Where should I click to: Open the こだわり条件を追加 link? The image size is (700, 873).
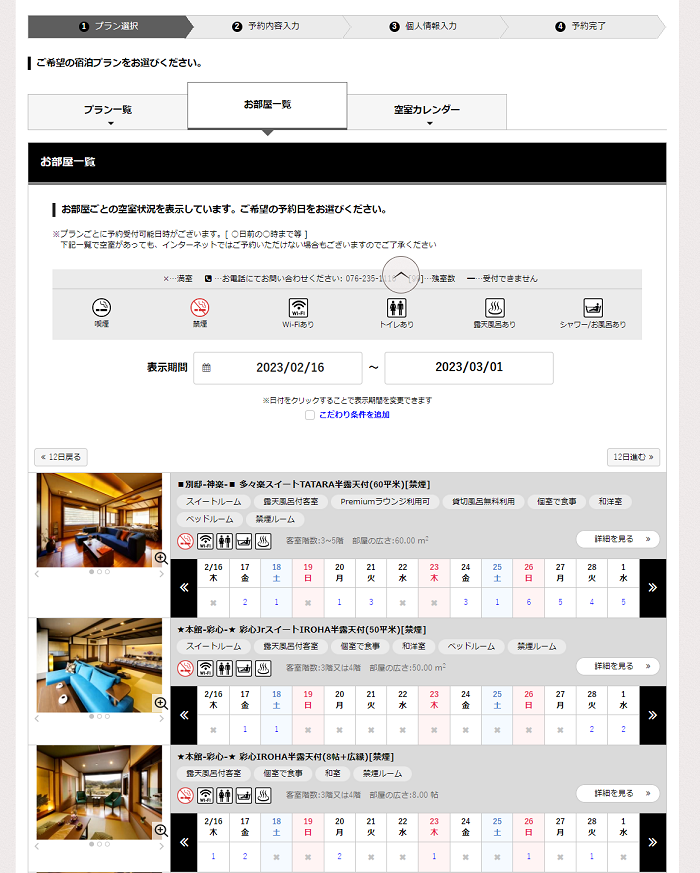pos(354,415)
